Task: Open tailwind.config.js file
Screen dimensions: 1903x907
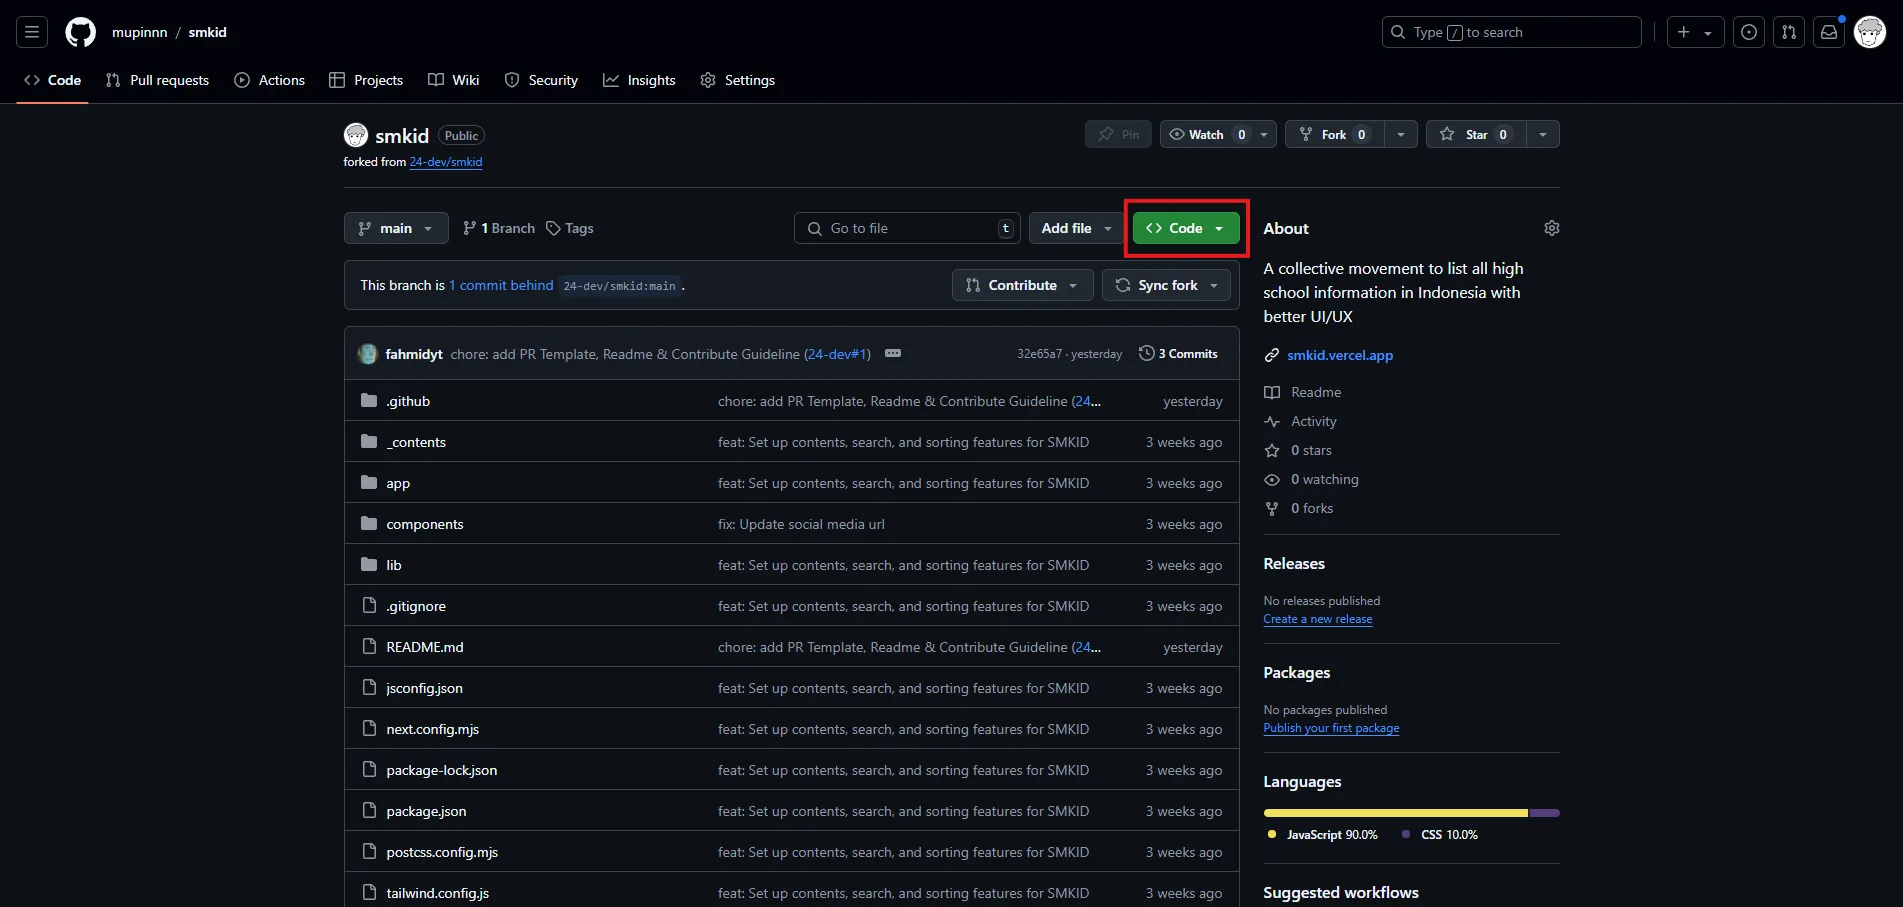Action: (x=438, y=893)
